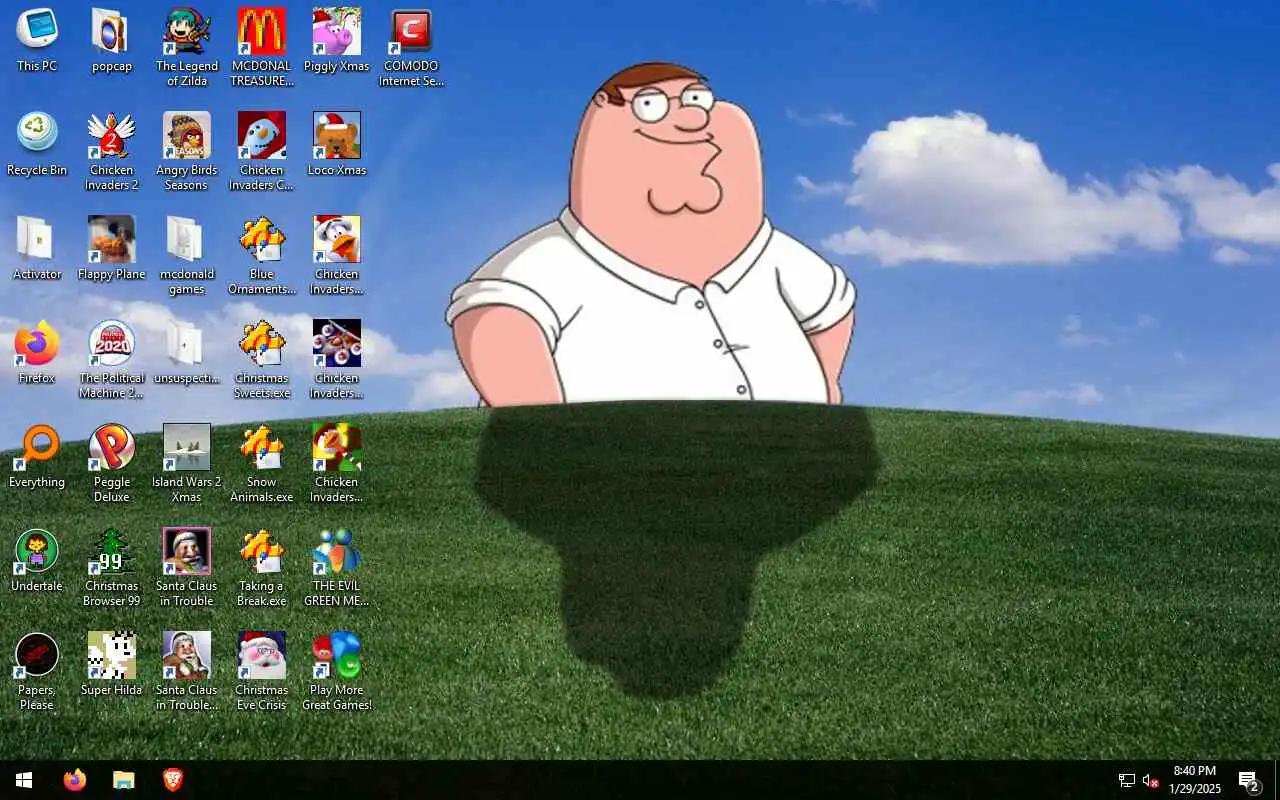The height and width of the screenshot is (800, 1280).
Task: Open the clock showing 8:40 PM
Action: click(1195, 780)
